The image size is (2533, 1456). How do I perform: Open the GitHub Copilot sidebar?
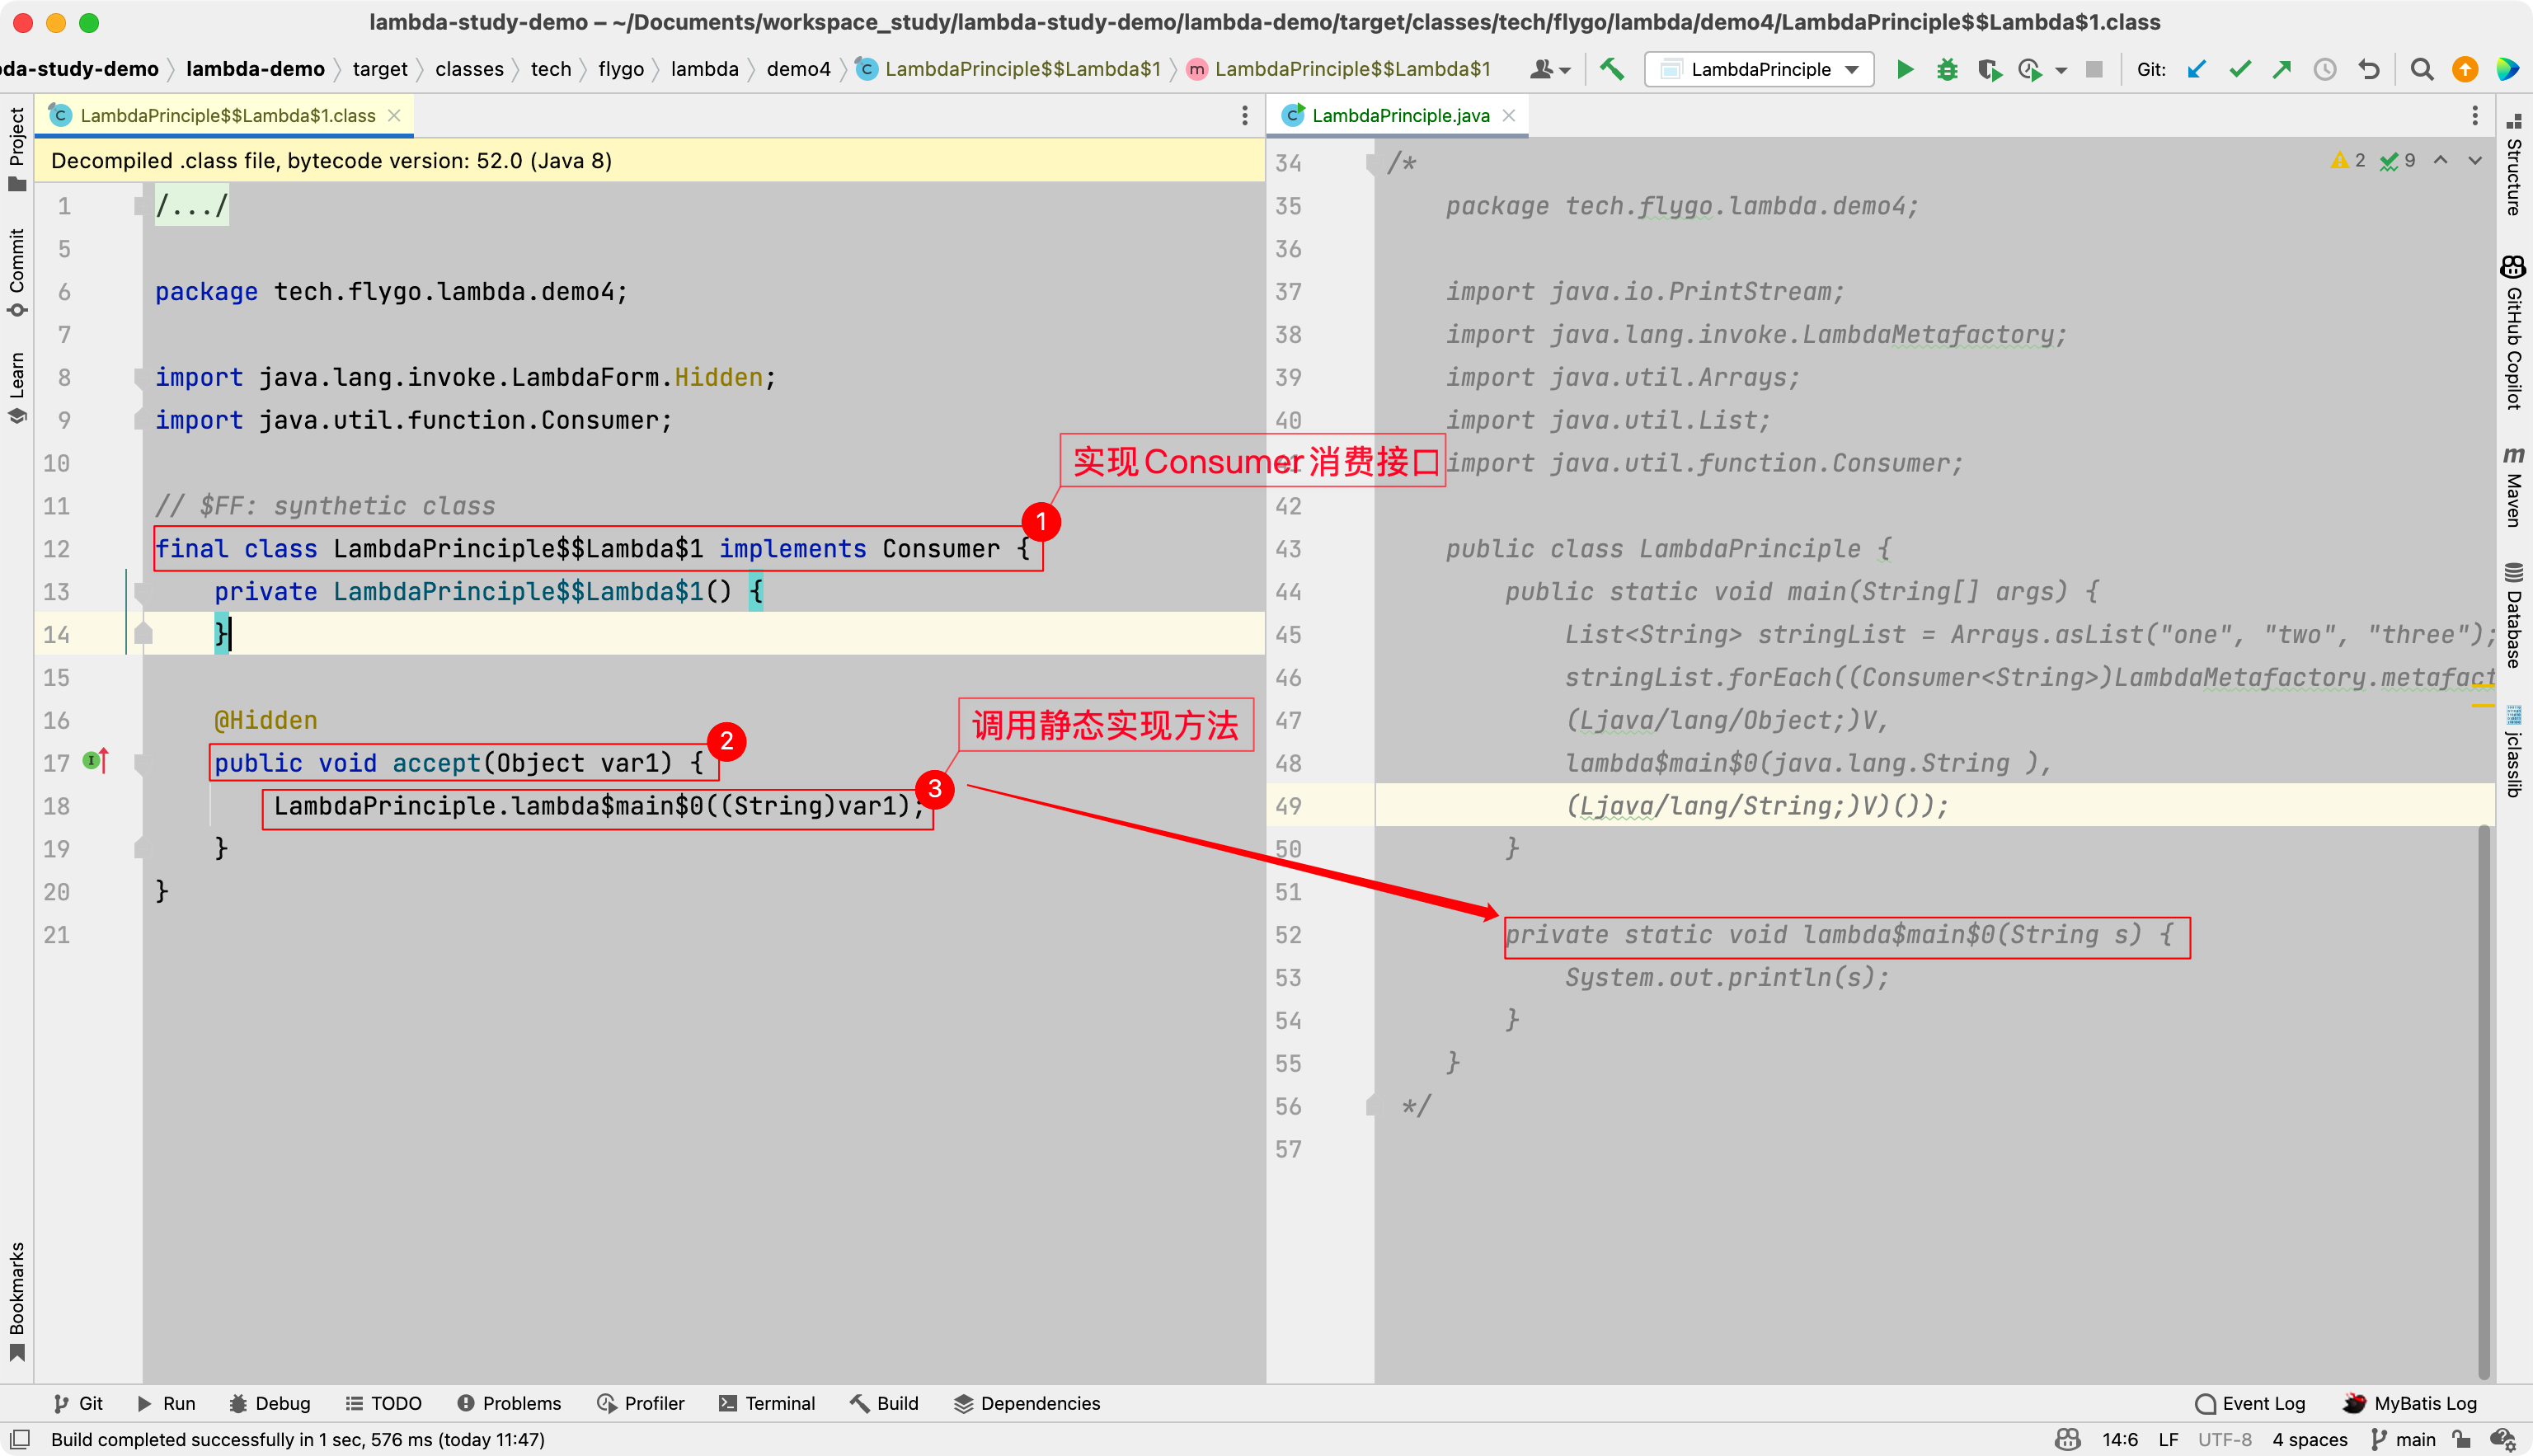point(2513,330)
